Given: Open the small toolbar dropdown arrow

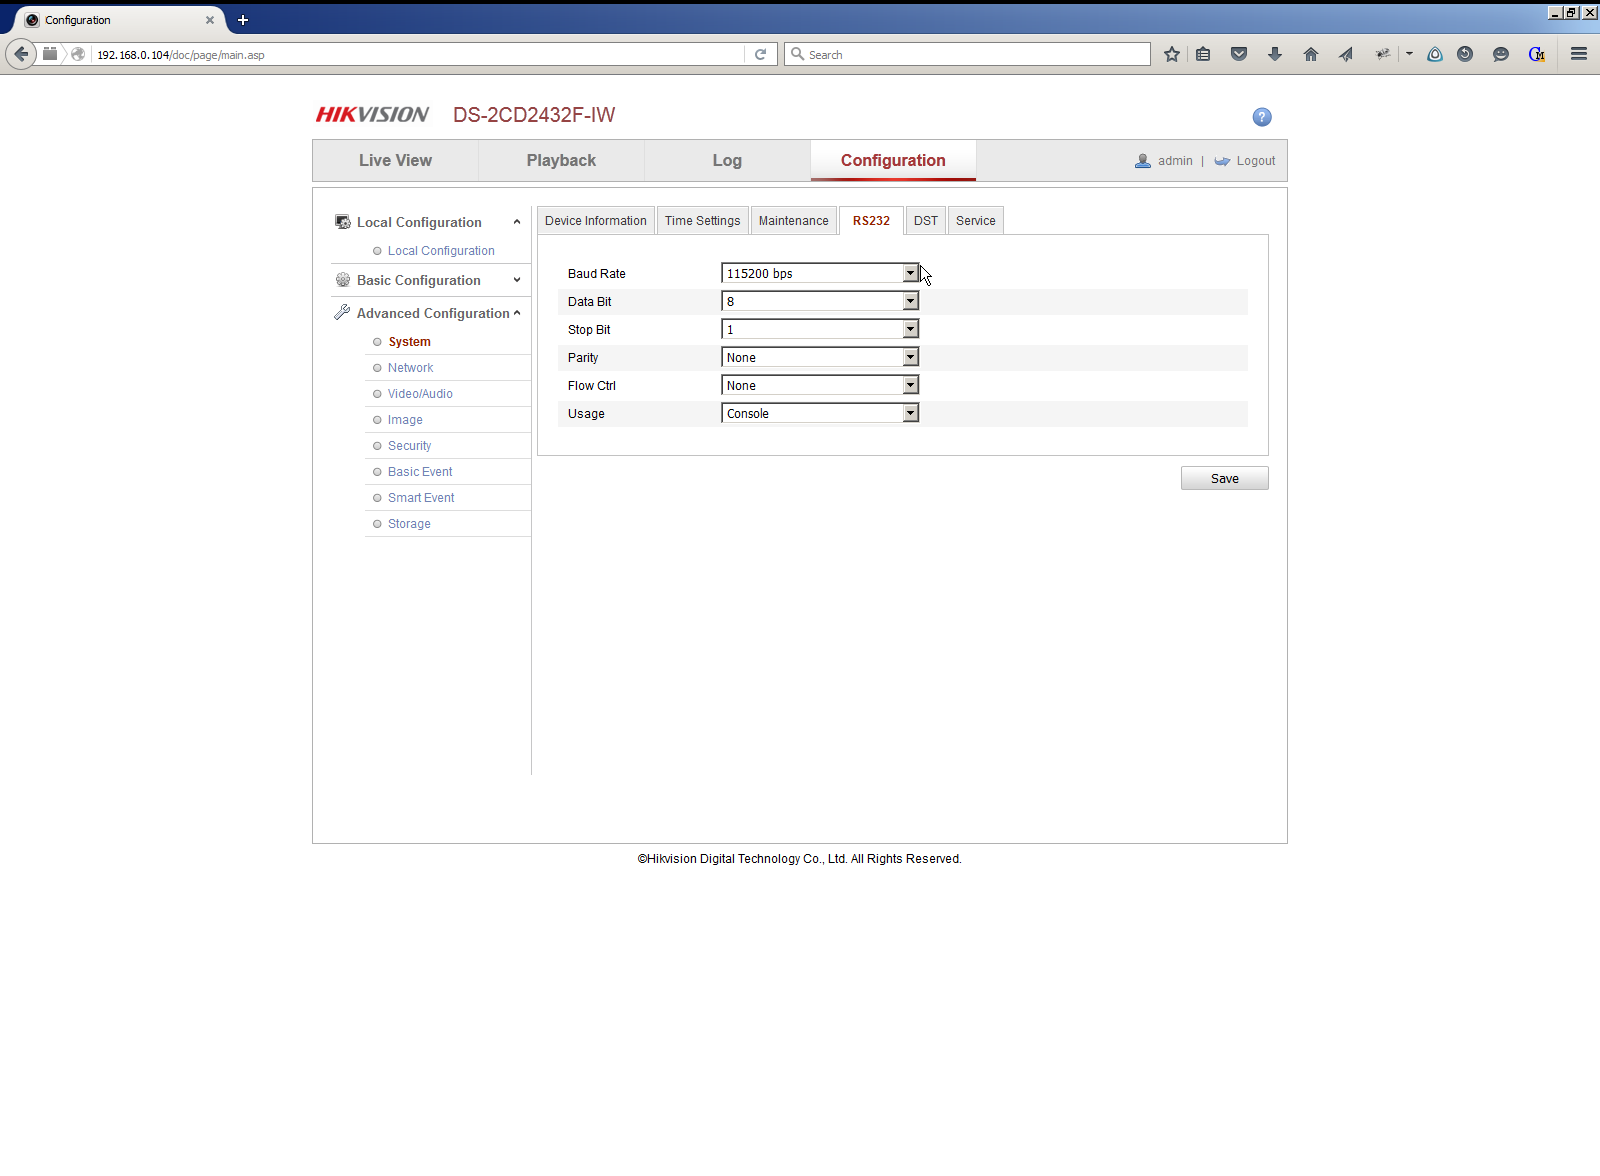Looking at the screenshot, I should 1409,54.
